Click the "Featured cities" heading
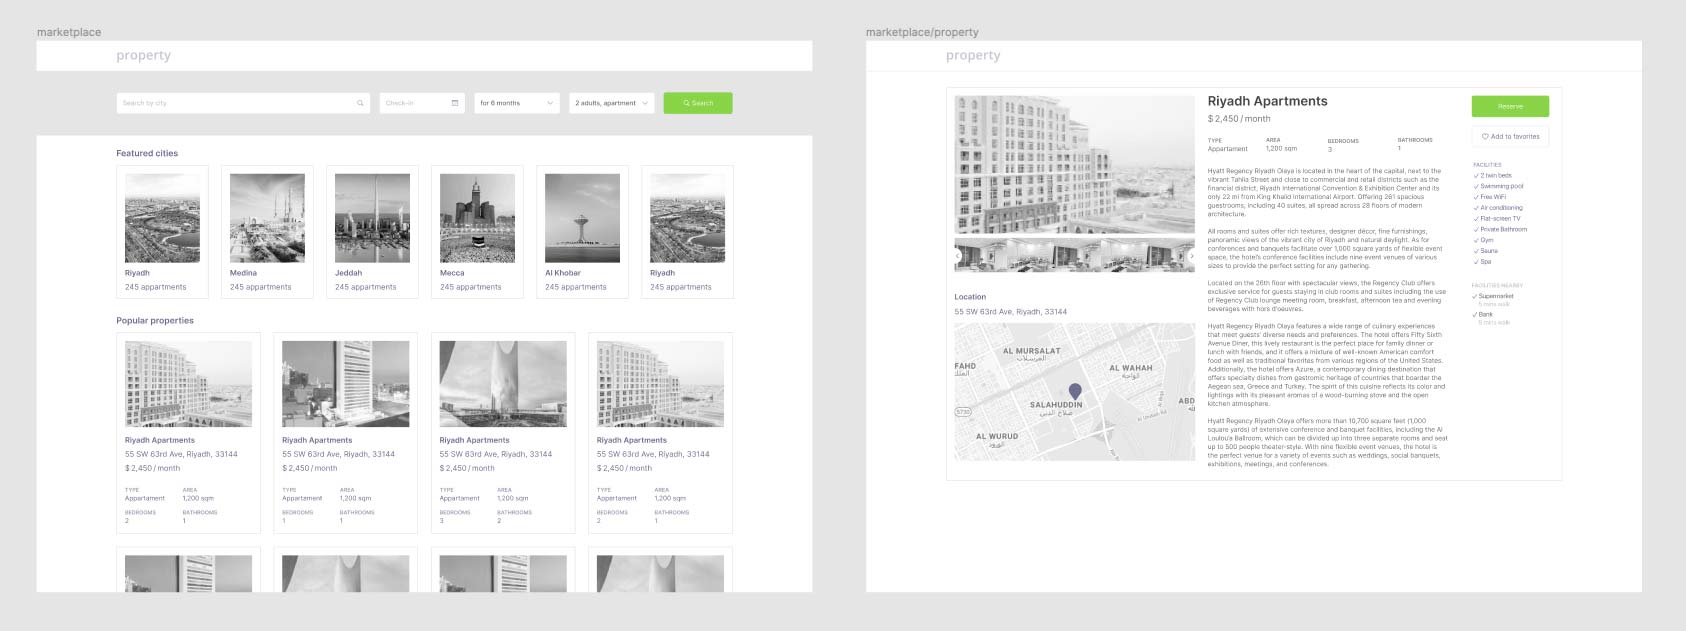 pyautogui.click(x=147, y=153)
